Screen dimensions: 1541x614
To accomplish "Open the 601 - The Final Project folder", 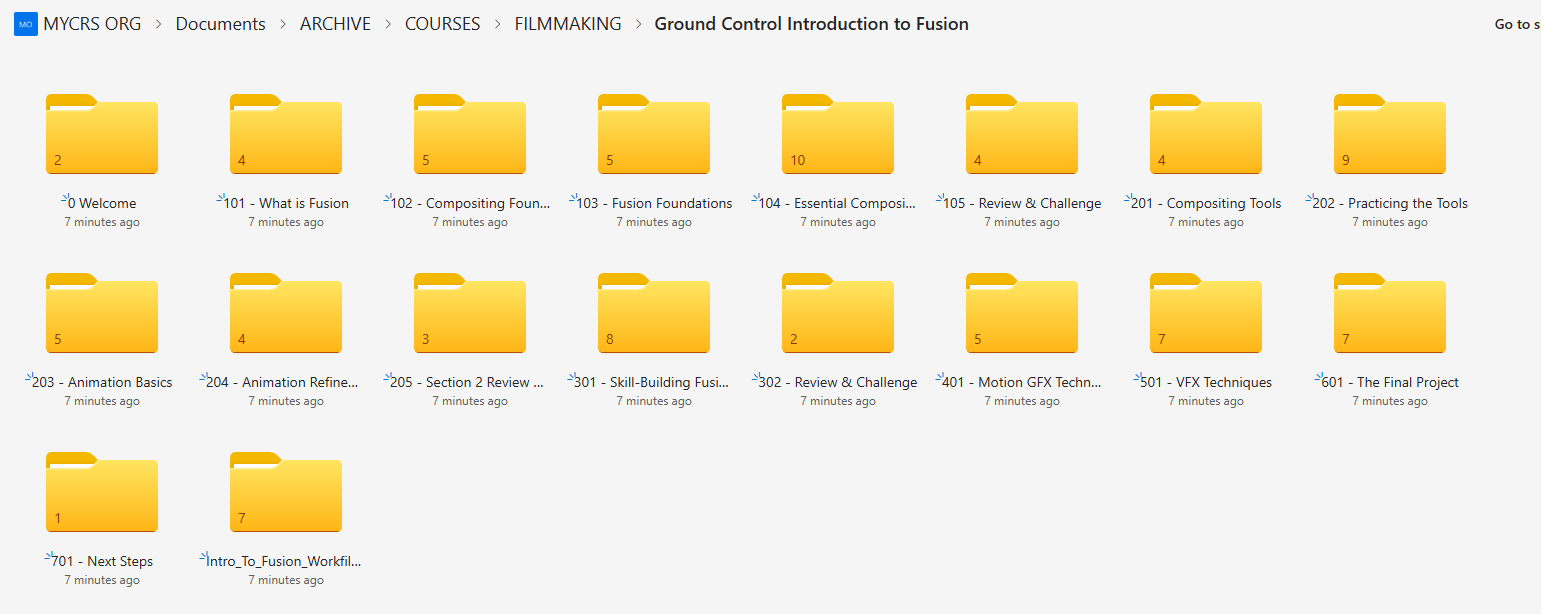I will coord(1390,314).
